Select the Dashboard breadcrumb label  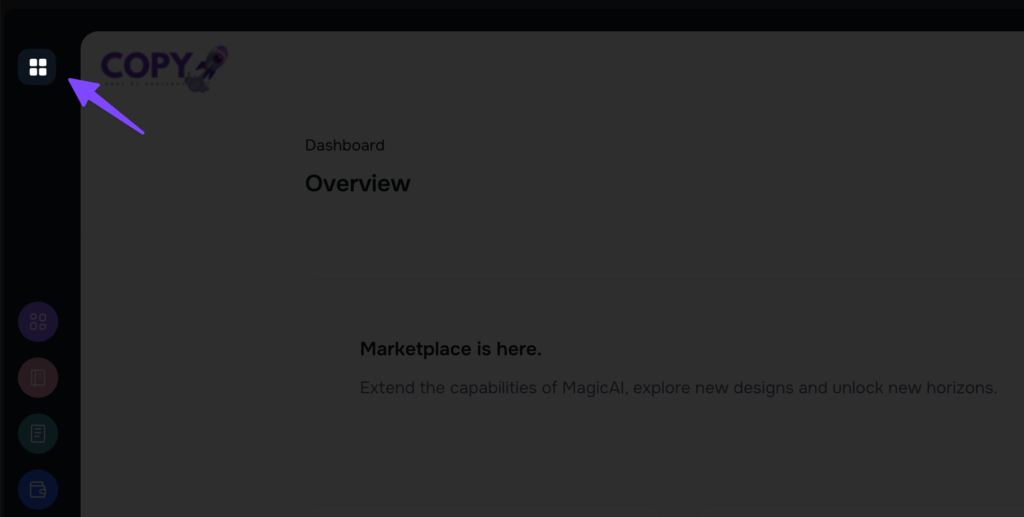tap(344, 145)
